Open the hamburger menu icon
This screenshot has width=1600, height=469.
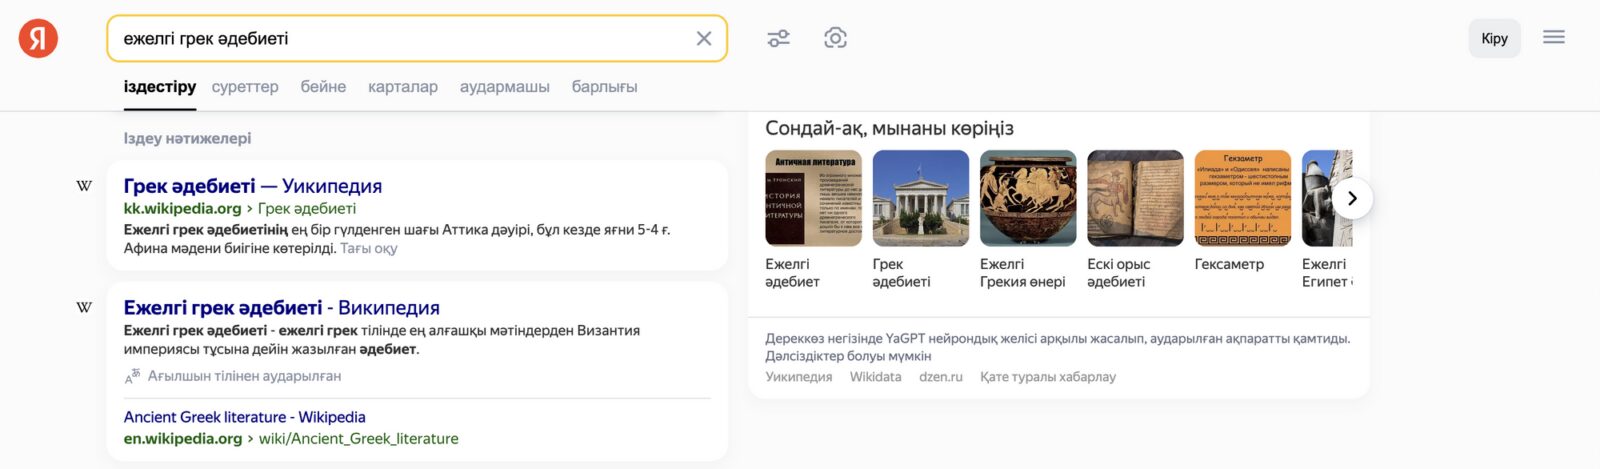pos(1553,37)
